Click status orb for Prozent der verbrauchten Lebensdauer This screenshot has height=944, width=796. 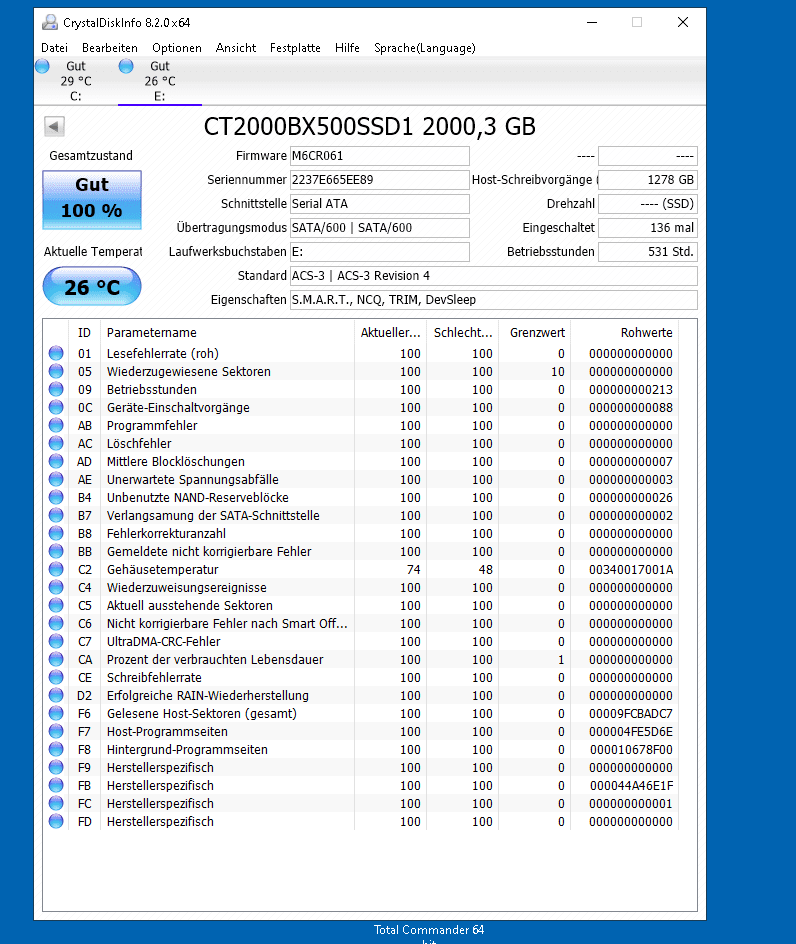coord(56,660)
